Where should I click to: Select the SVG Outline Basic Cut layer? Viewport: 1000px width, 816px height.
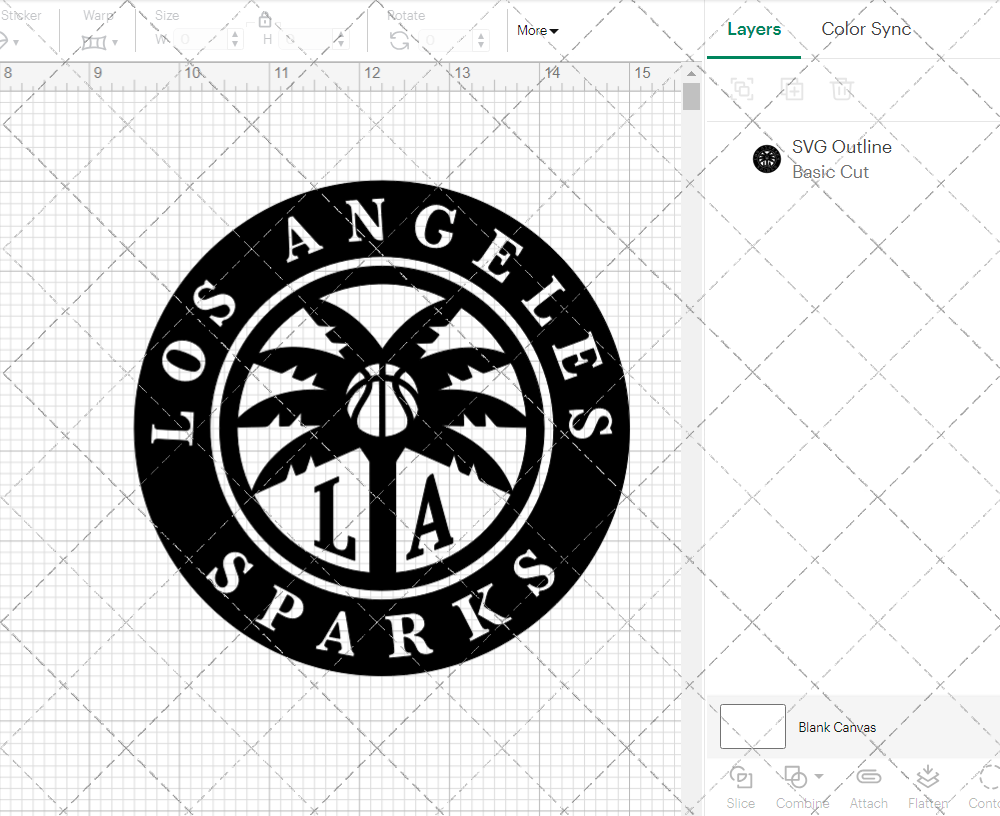pyautogui.click(x=842, y=158)
